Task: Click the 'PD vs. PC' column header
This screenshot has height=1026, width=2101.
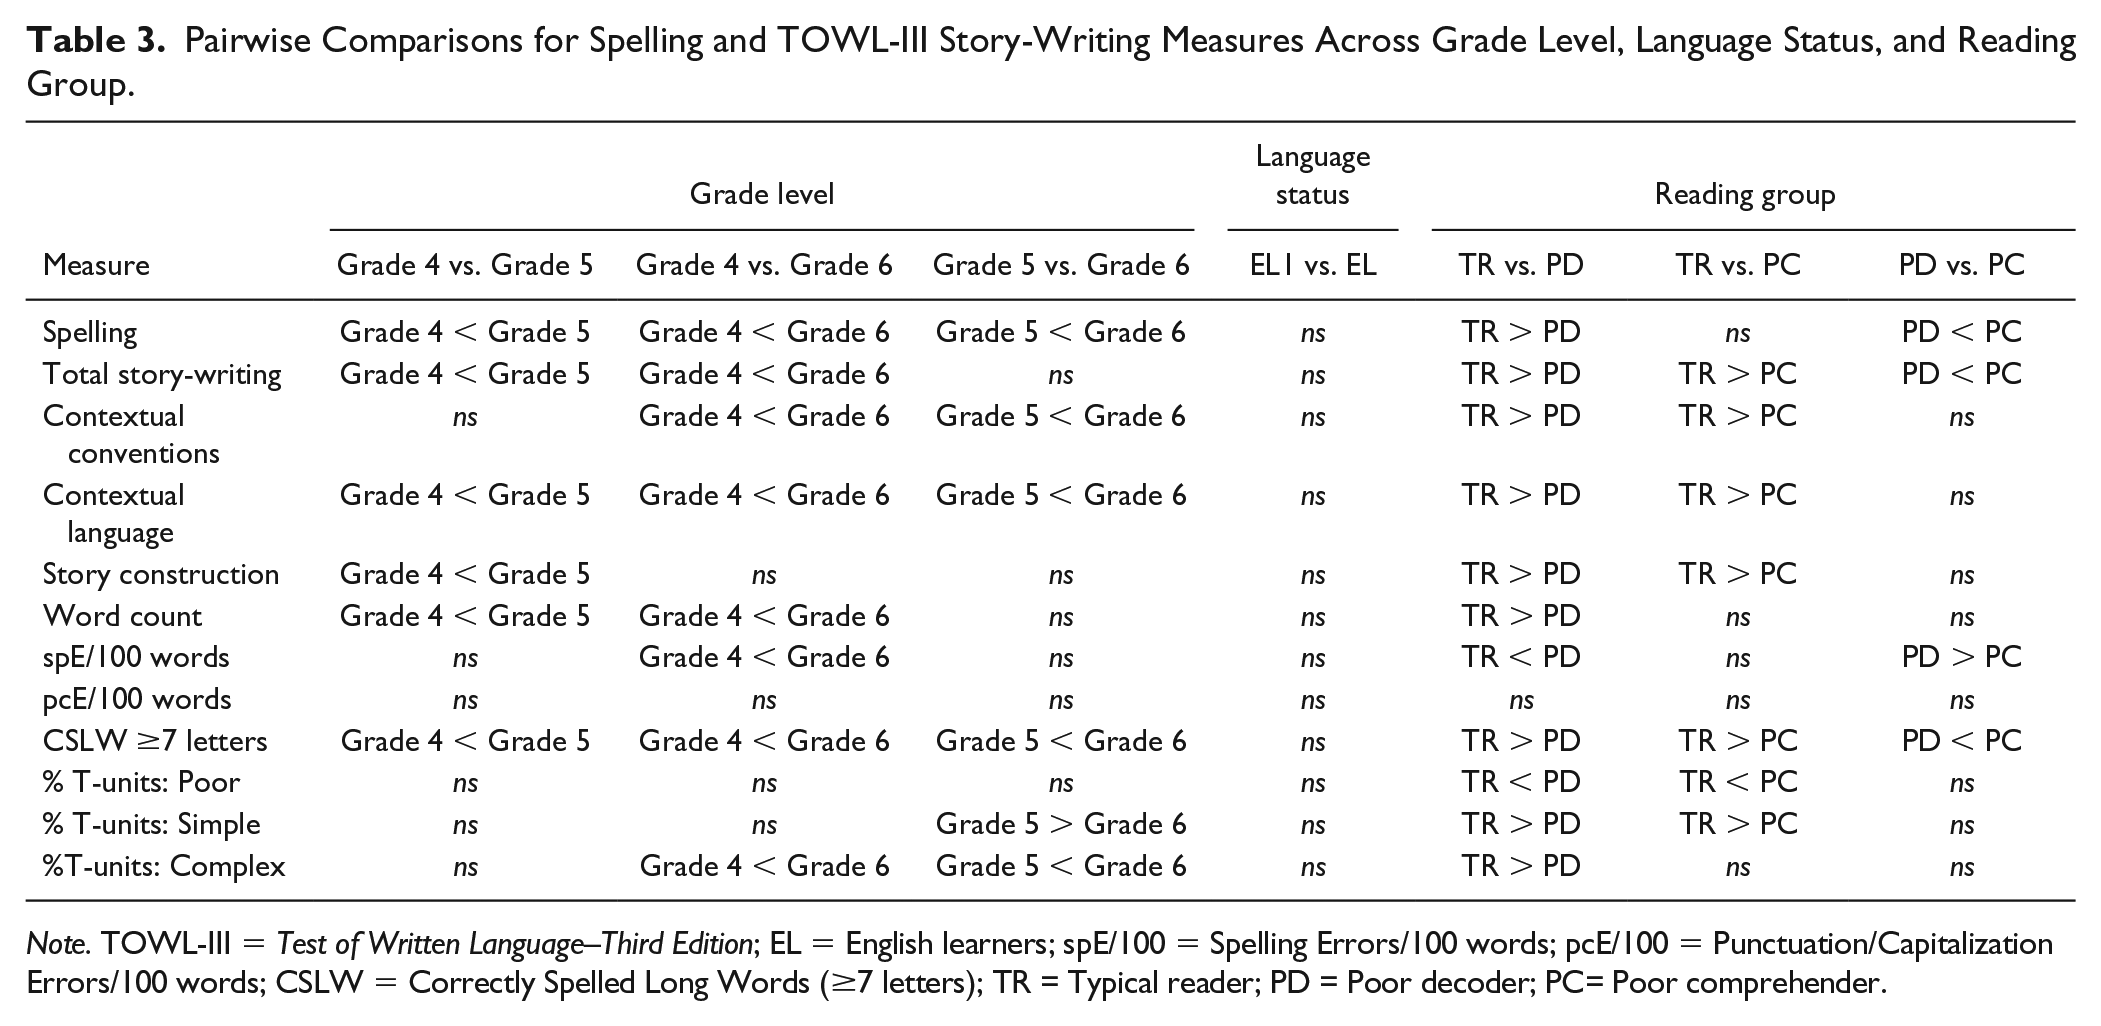Action: [x=1961, y=265]
